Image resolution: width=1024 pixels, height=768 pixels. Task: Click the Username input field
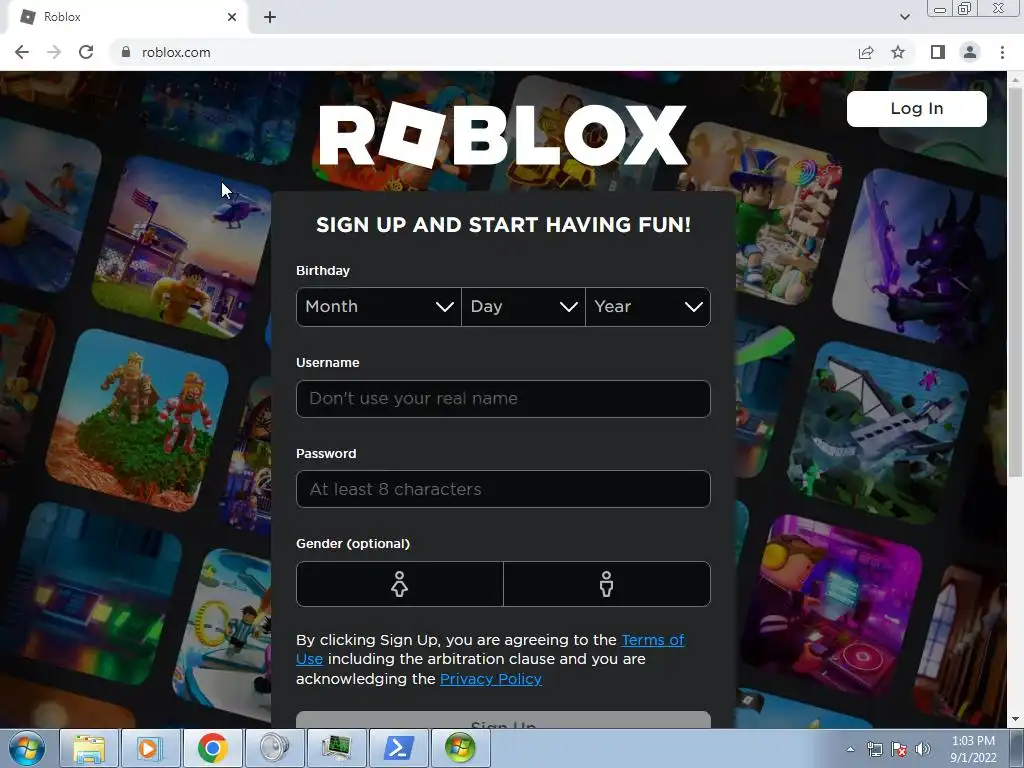(x=503, y=398)
